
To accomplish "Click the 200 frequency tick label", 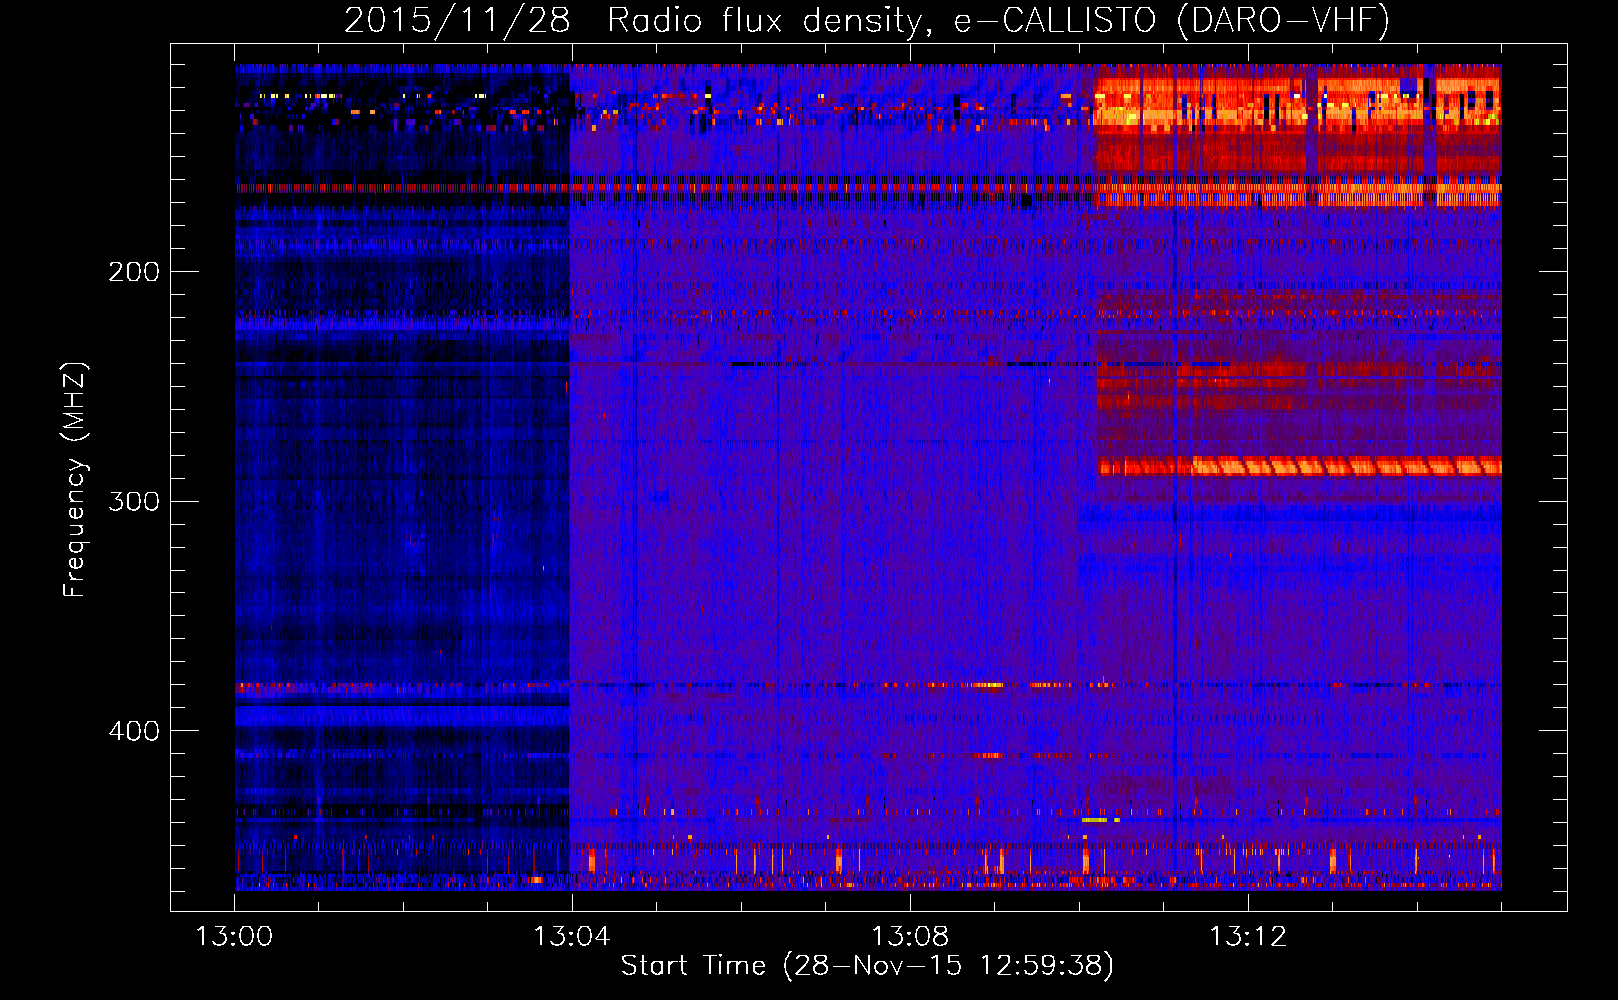I will coord(134,272).
